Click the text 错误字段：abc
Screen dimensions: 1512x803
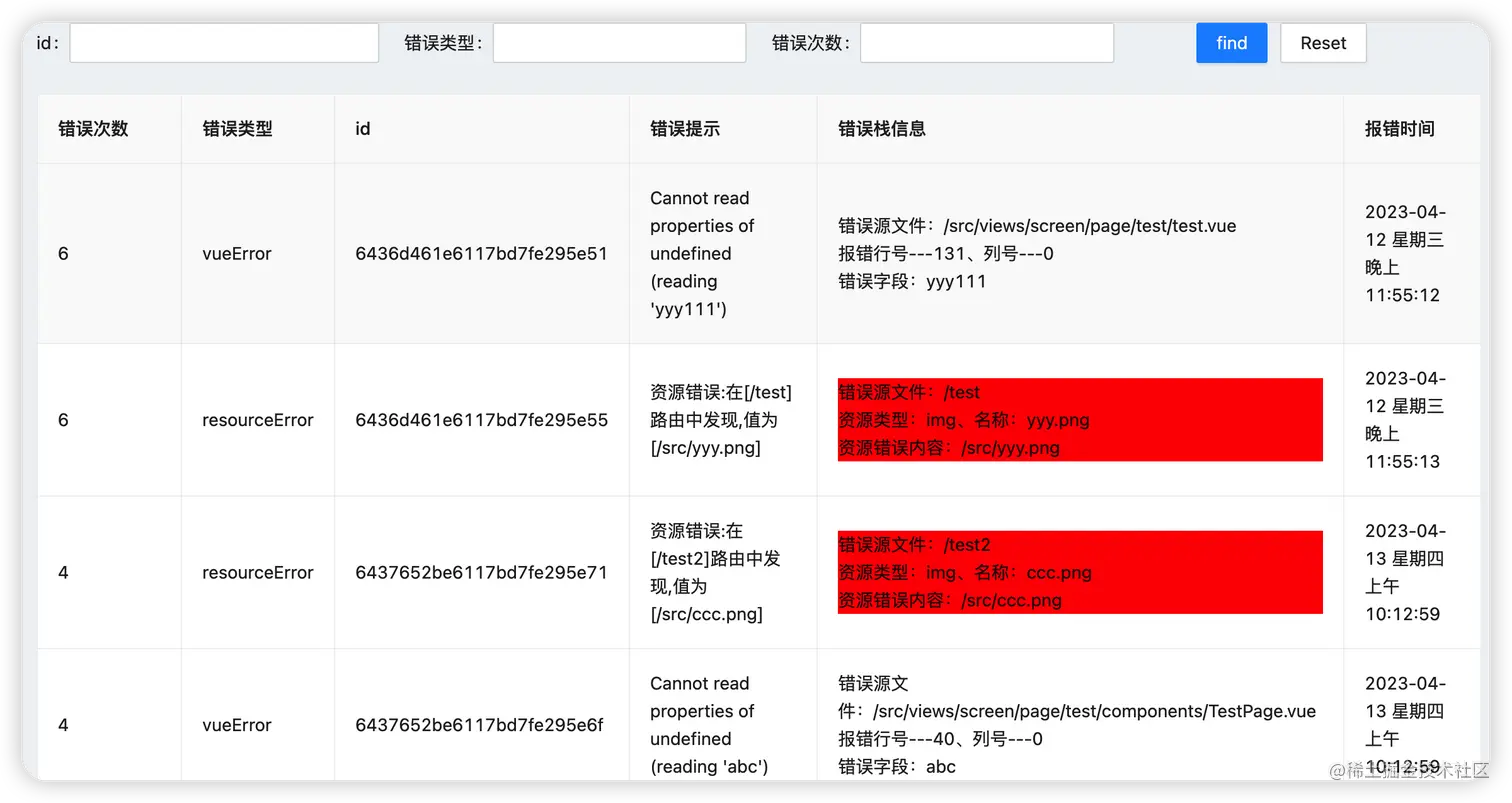click(897, 767)
